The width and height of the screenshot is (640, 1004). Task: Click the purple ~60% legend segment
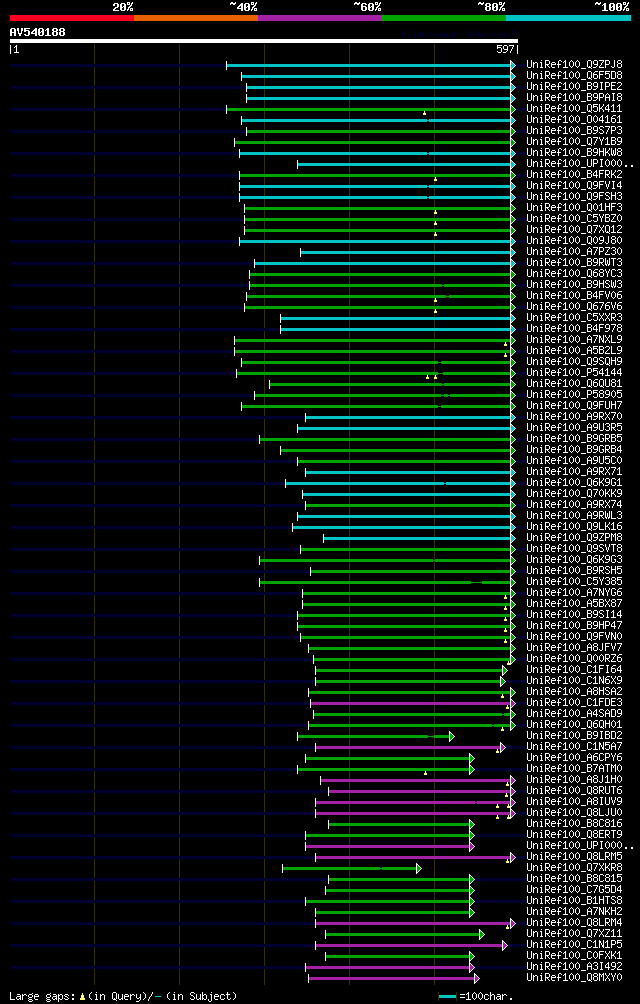point(320,18)
